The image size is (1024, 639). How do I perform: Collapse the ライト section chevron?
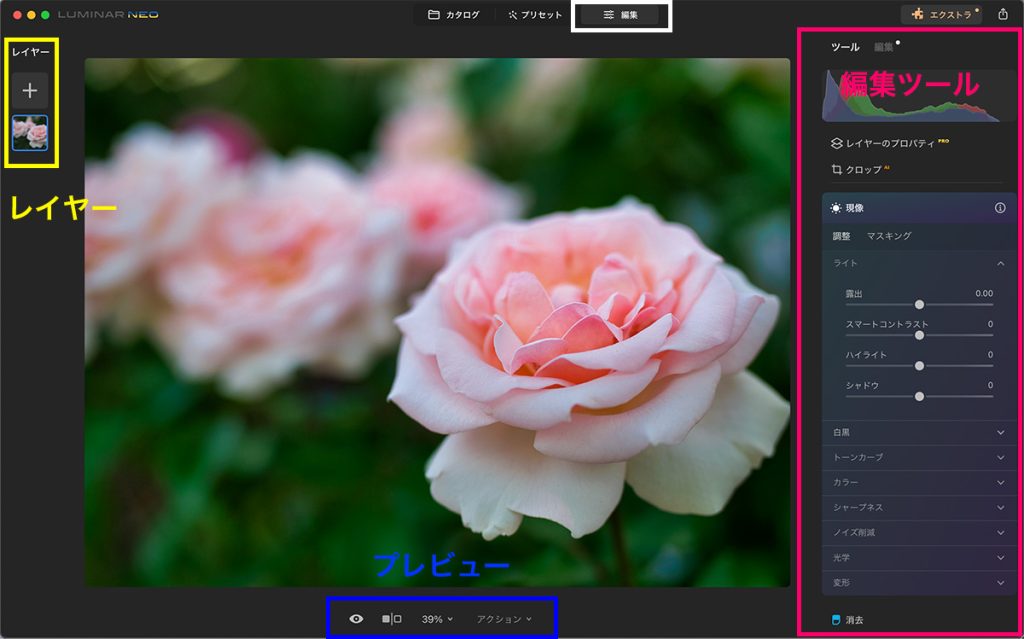click(1000, 263)
